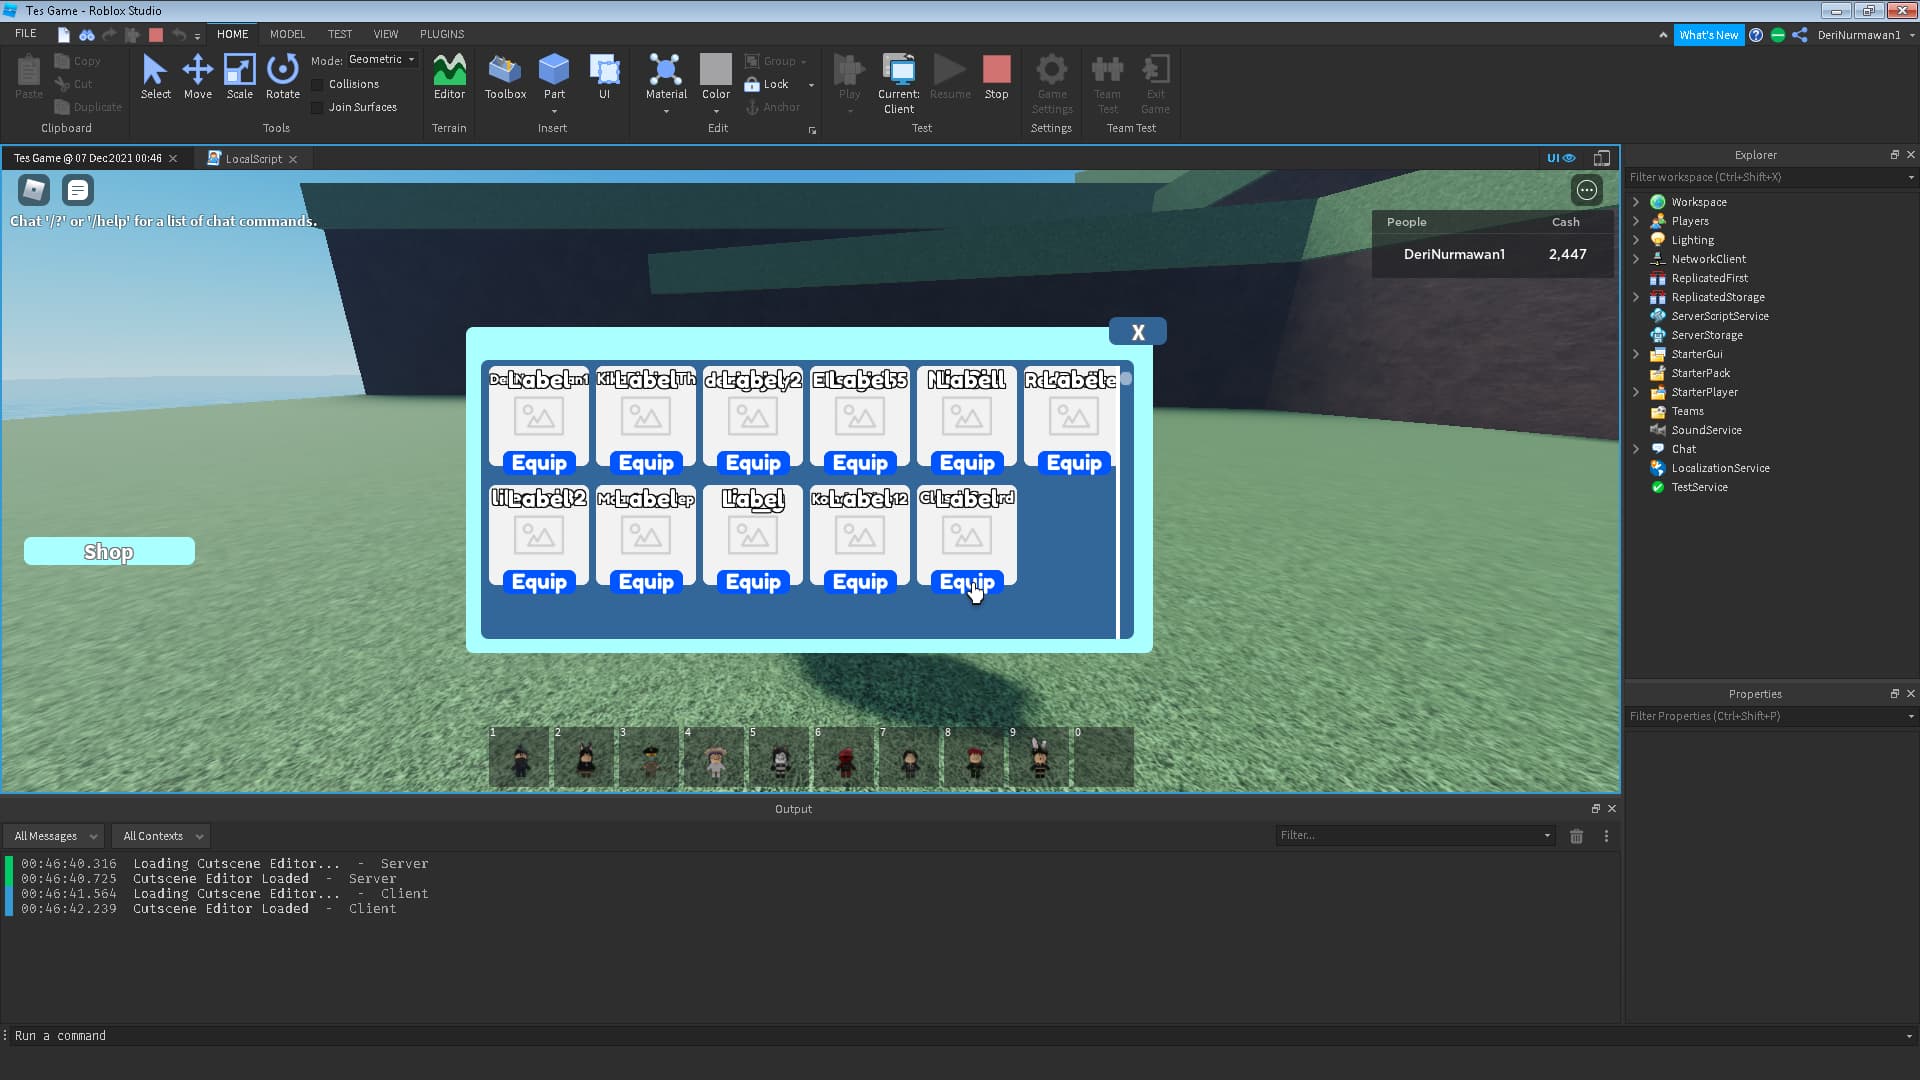Click the Shop button in the game
The width and height of the screenshot is (1920, 1080).
coord(108,551)
